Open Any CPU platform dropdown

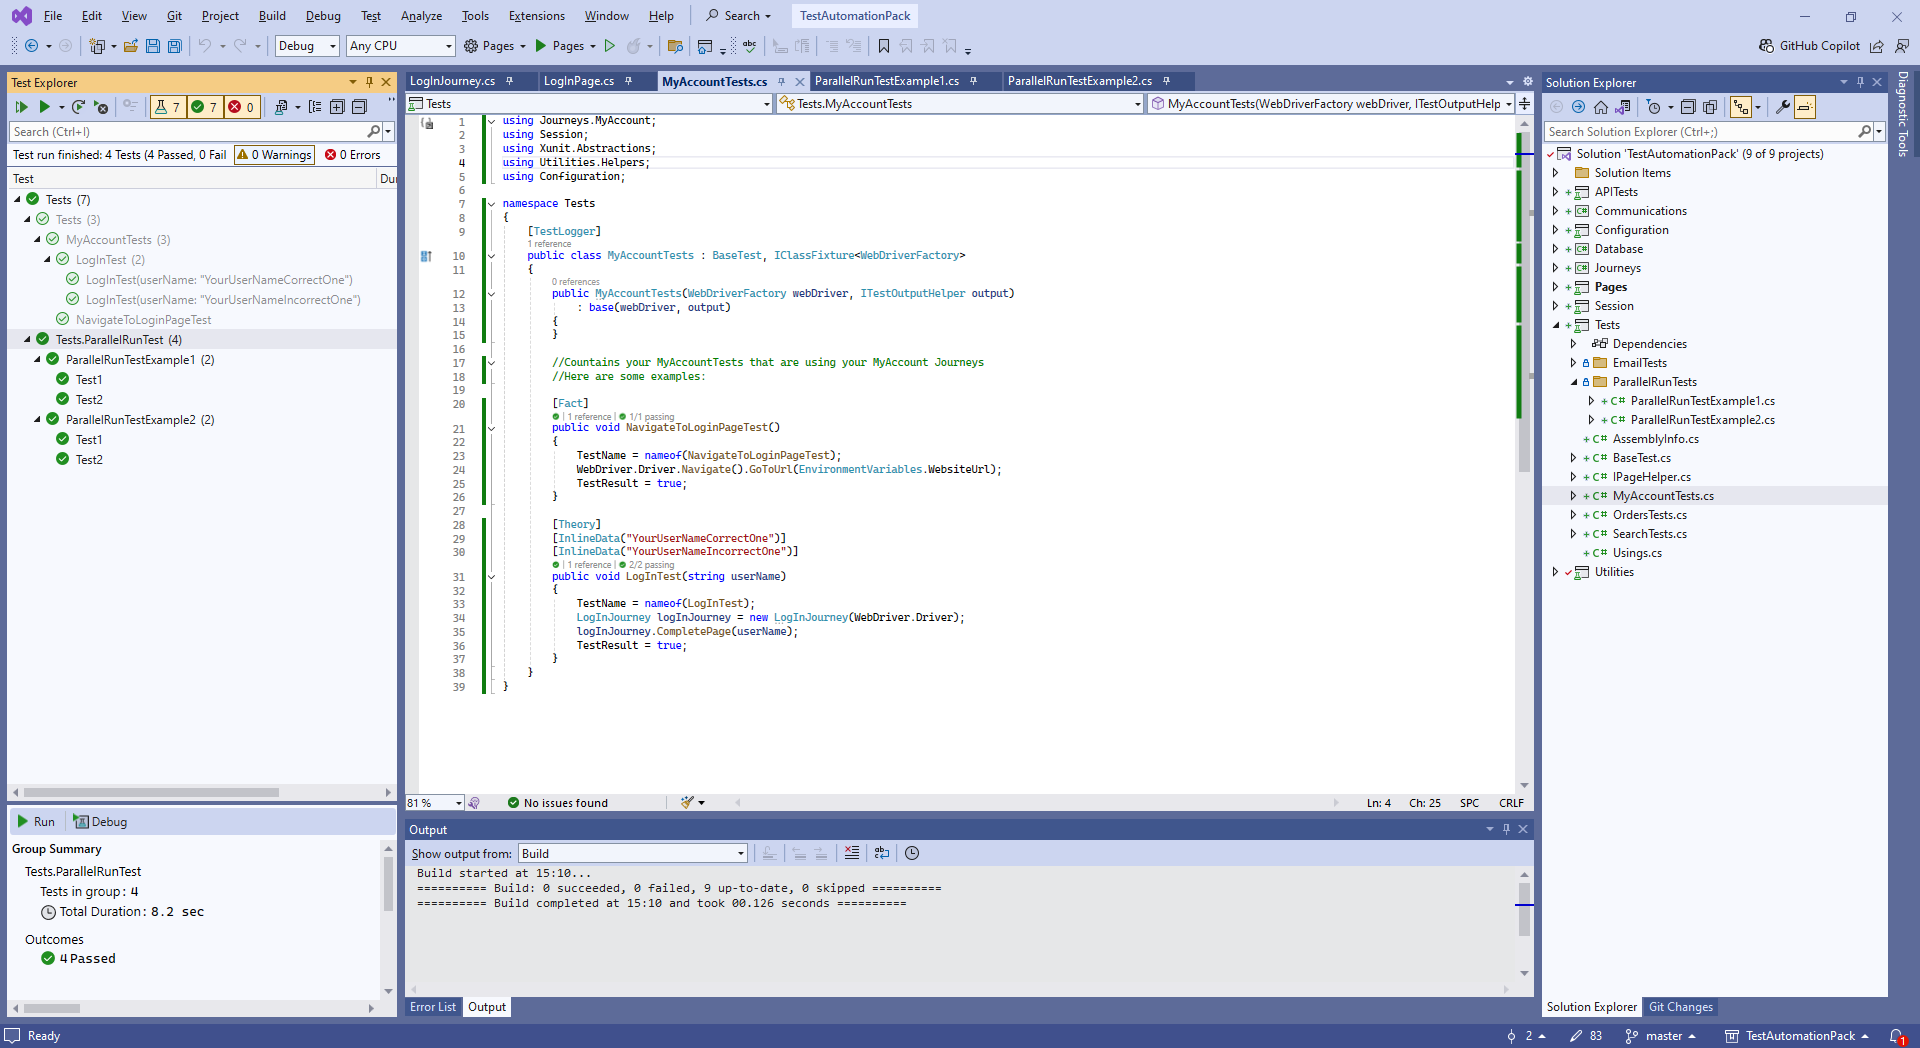pyautogui.click(x=400, y=46)
